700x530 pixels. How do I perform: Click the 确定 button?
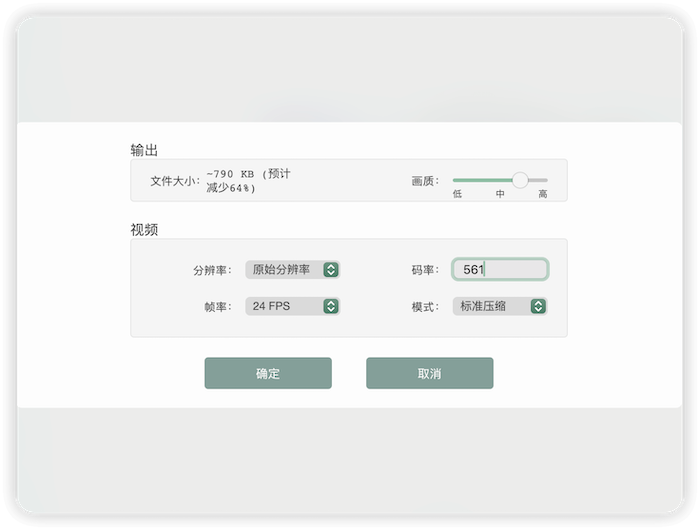268,373
